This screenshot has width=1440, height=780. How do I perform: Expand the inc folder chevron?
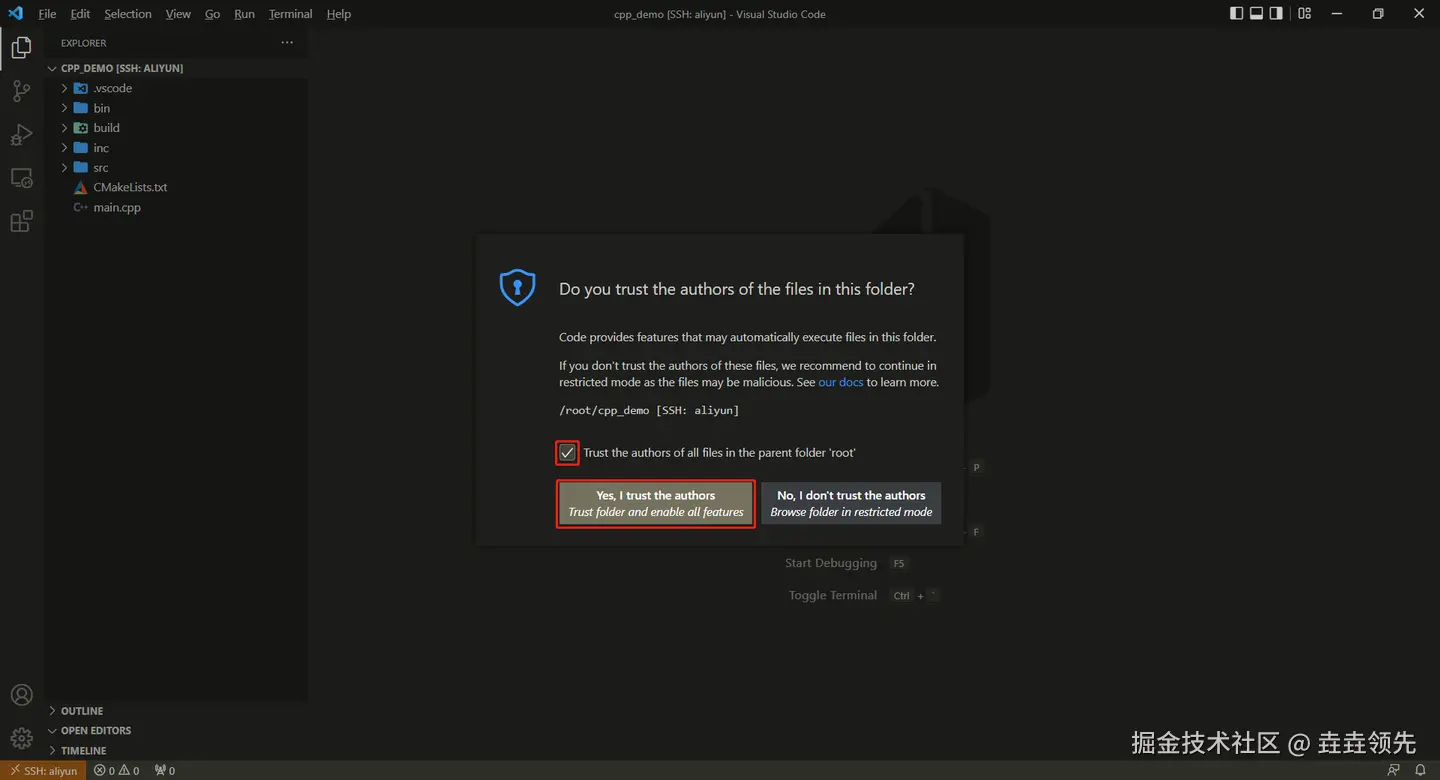click(65, 148)
